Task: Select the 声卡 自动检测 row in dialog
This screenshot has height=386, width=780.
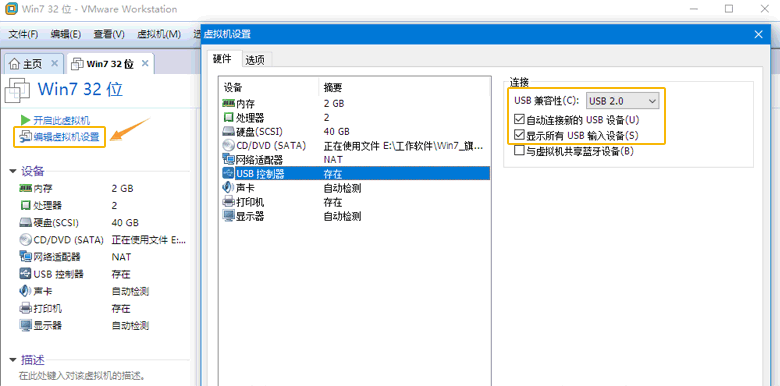Action: click(356, 188)
